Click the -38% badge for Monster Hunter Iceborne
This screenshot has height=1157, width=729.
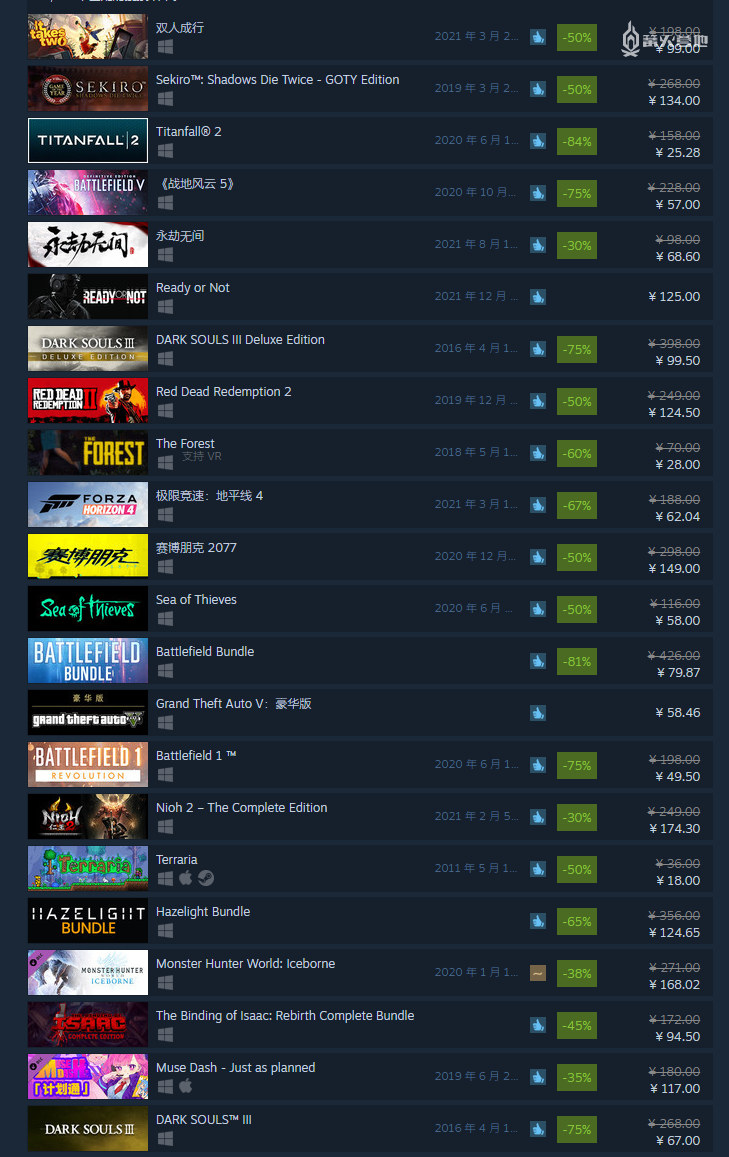click(577, 973)
